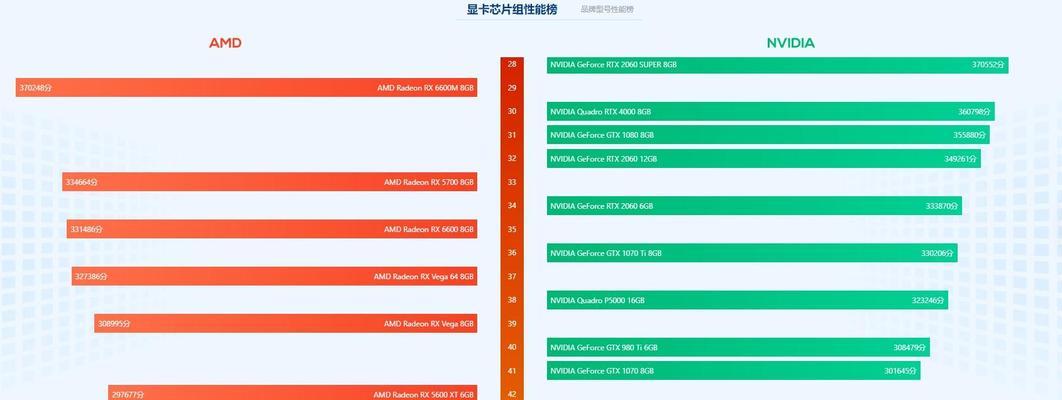The width and height of the screenshot is (1062, 400).
Task: Click the 297677分 score value
Action: click(x=128, y=395)
